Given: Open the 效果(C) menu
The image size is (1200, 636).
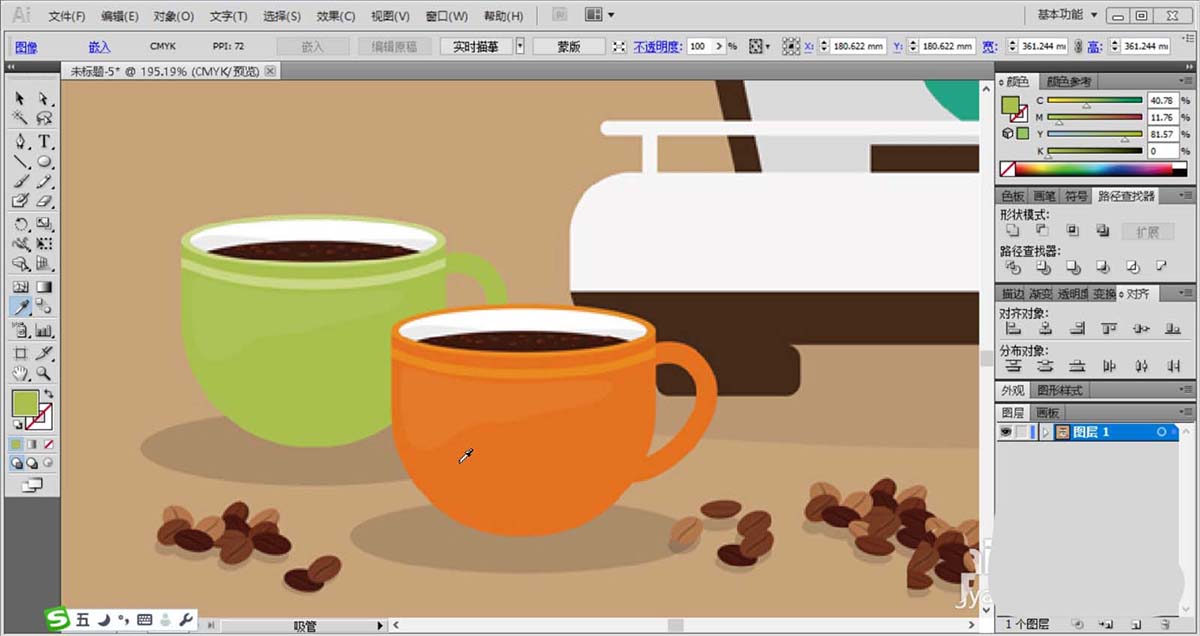Looking at the screenshot, I should tap(335, 16).
